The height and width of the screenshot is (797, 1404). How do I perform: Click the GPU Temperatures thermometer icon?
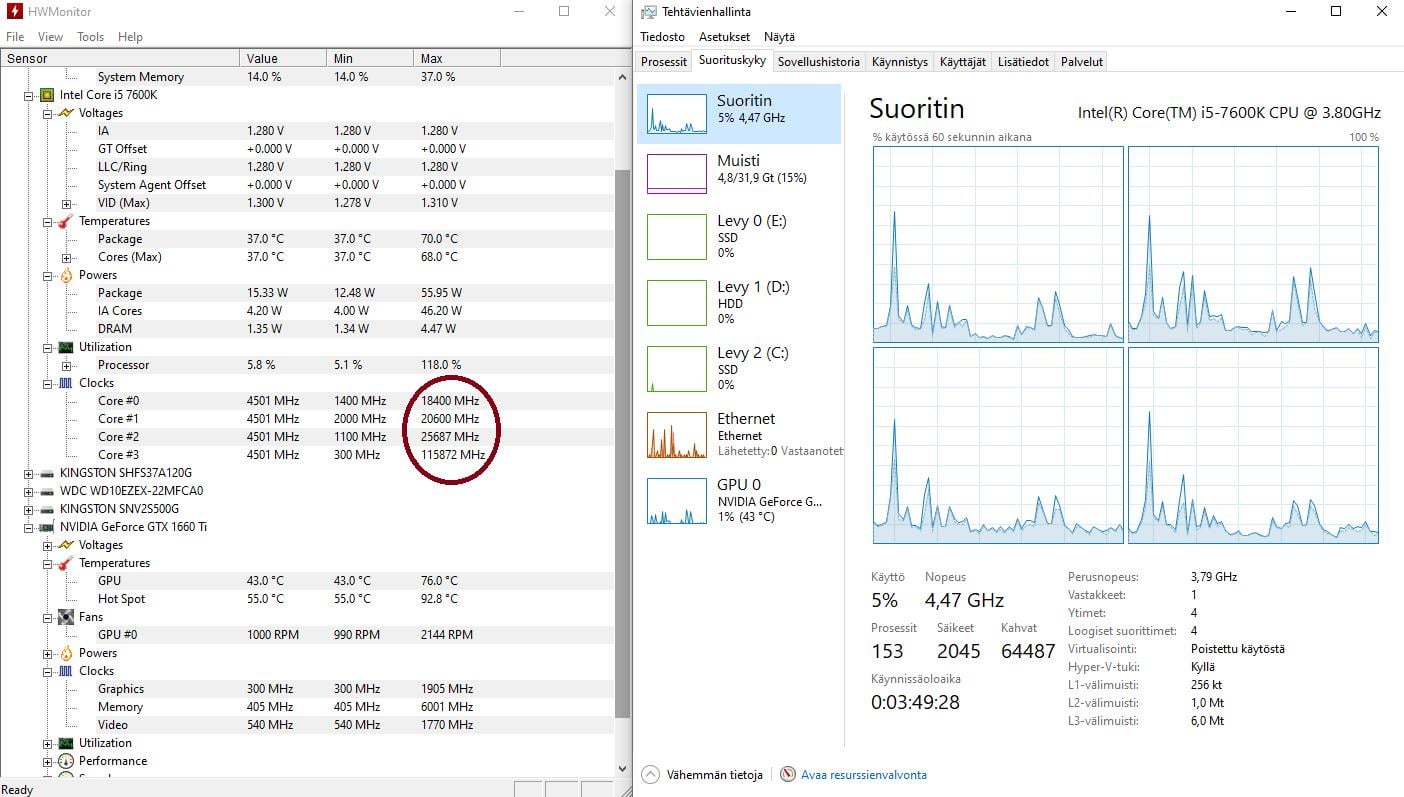point(65,563)
